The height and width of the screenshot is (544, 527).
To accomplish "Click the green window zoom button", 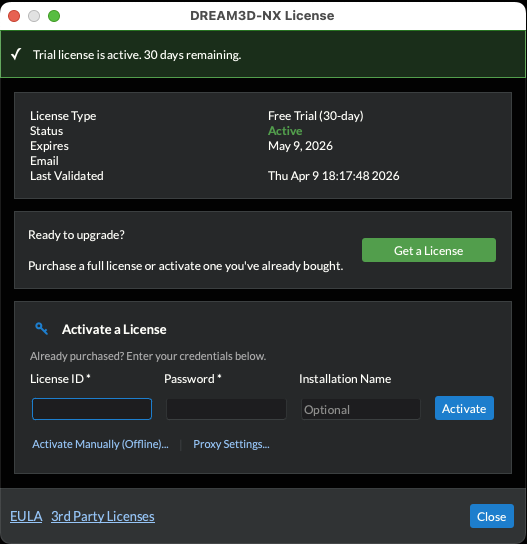I will [x=54, y=16].
